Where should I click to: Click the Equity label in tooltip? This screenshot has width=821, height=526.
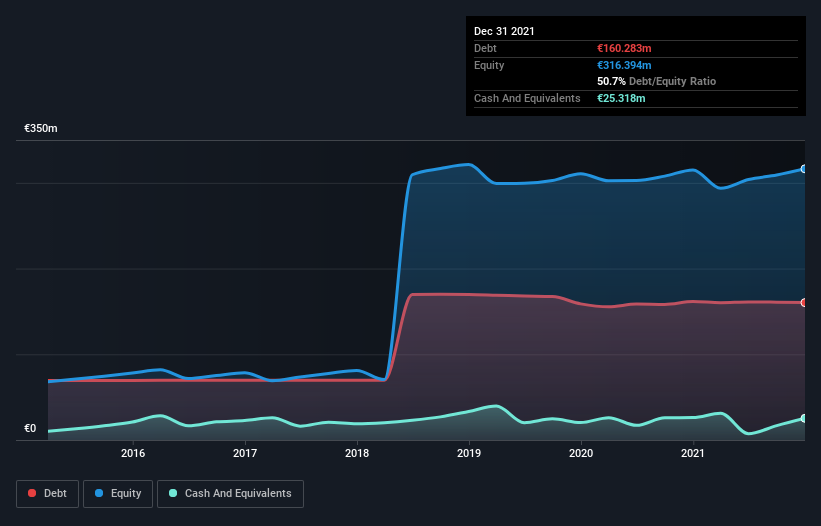489,65
